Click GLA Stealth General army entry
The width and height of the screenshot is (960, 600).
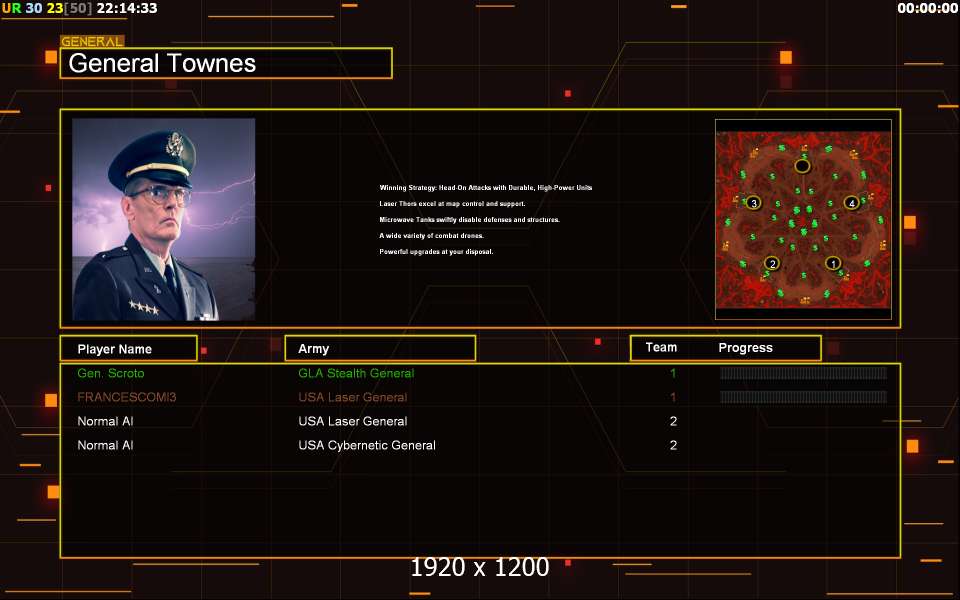(356, 373)
